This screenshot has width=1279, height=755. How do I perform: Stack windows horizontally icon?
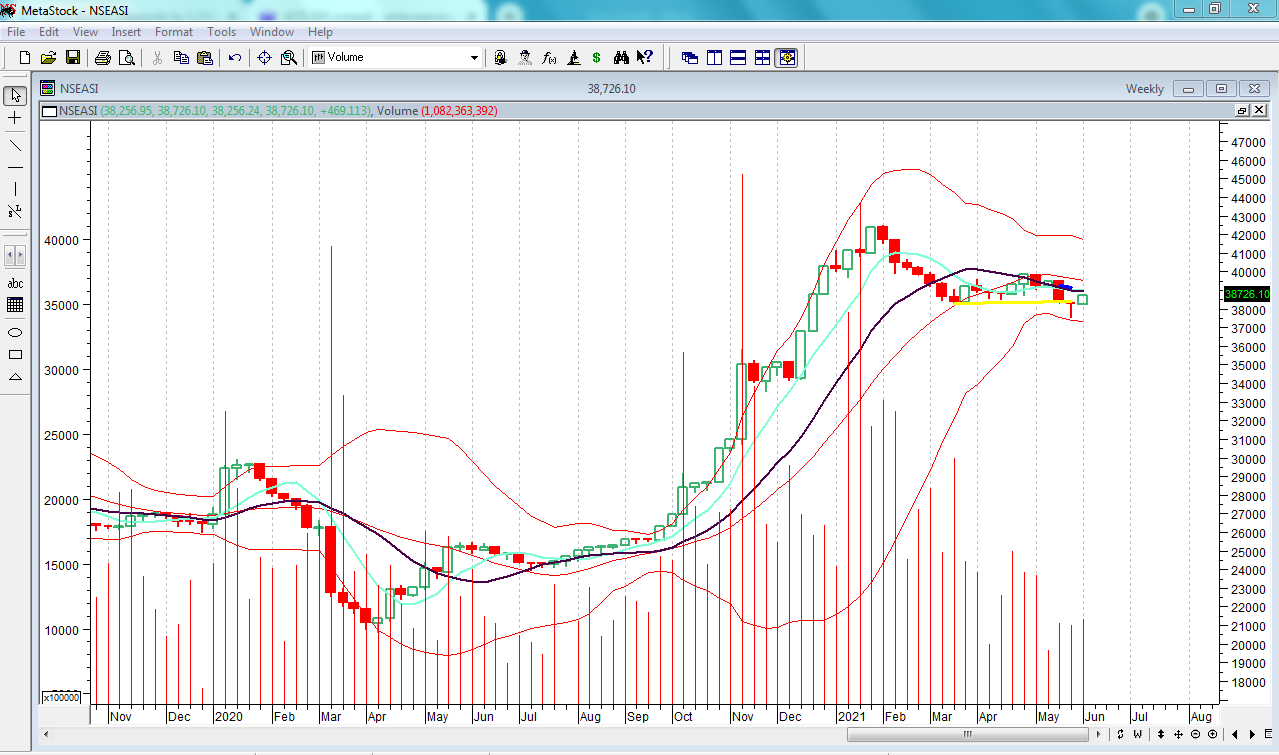[738, 57]
